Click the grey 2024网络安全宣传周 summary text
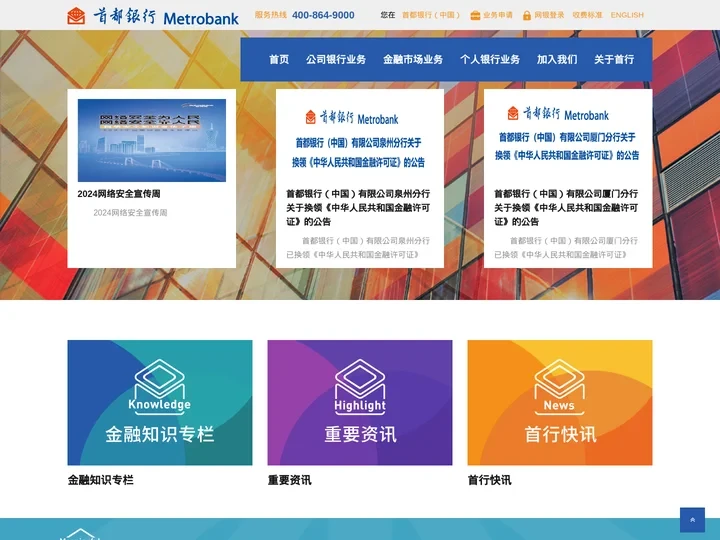 point(130,213)
